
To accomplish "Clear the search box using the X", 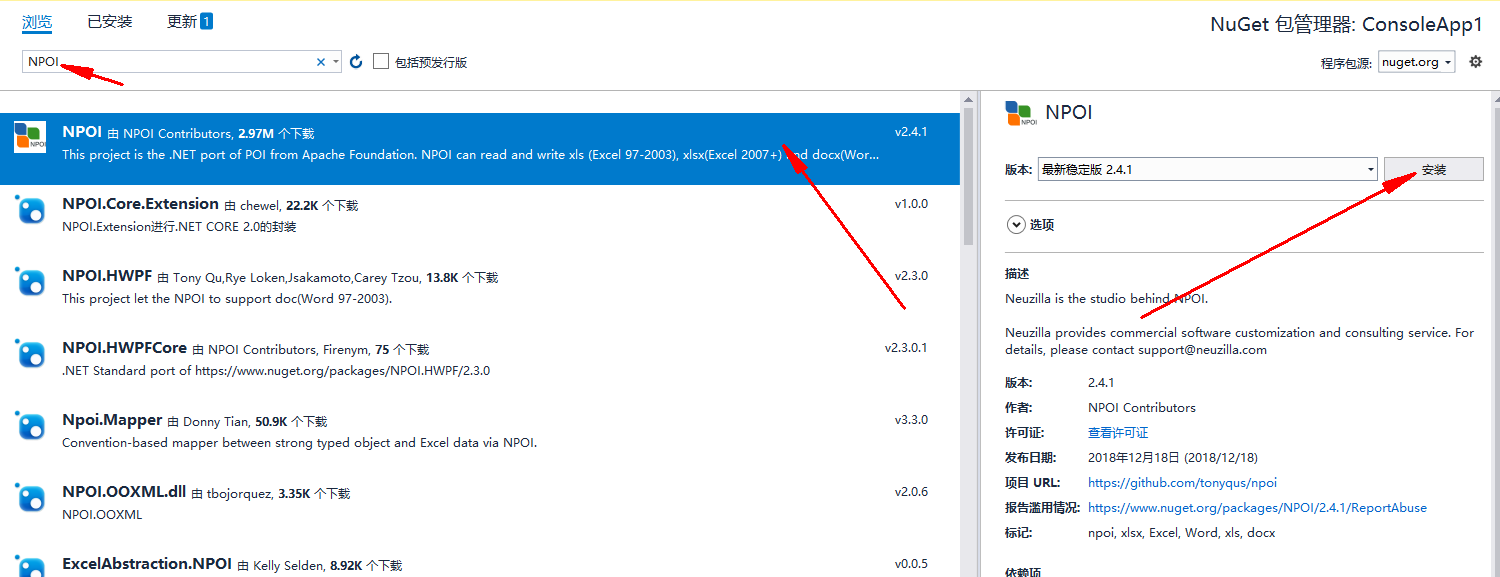I will [x=321, y=61].
